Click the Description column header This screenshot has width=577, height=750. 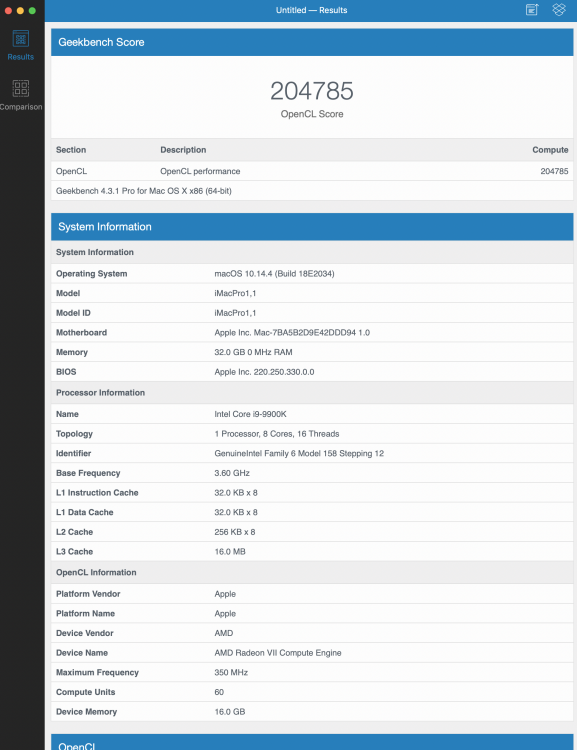pyautogui.click(x=183, y=150)
